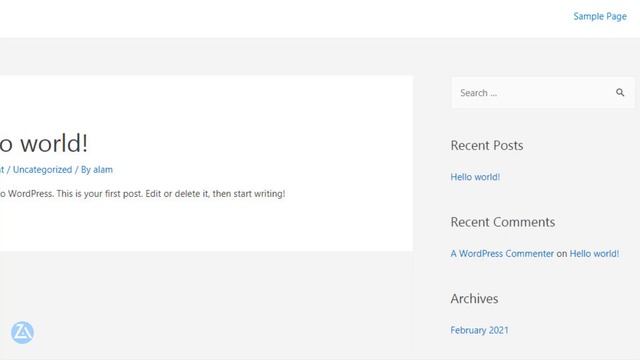Image resolution: width=640 pixels, height=360 pixels.
Task: View posts by author alam
Action: coord(103,169)
